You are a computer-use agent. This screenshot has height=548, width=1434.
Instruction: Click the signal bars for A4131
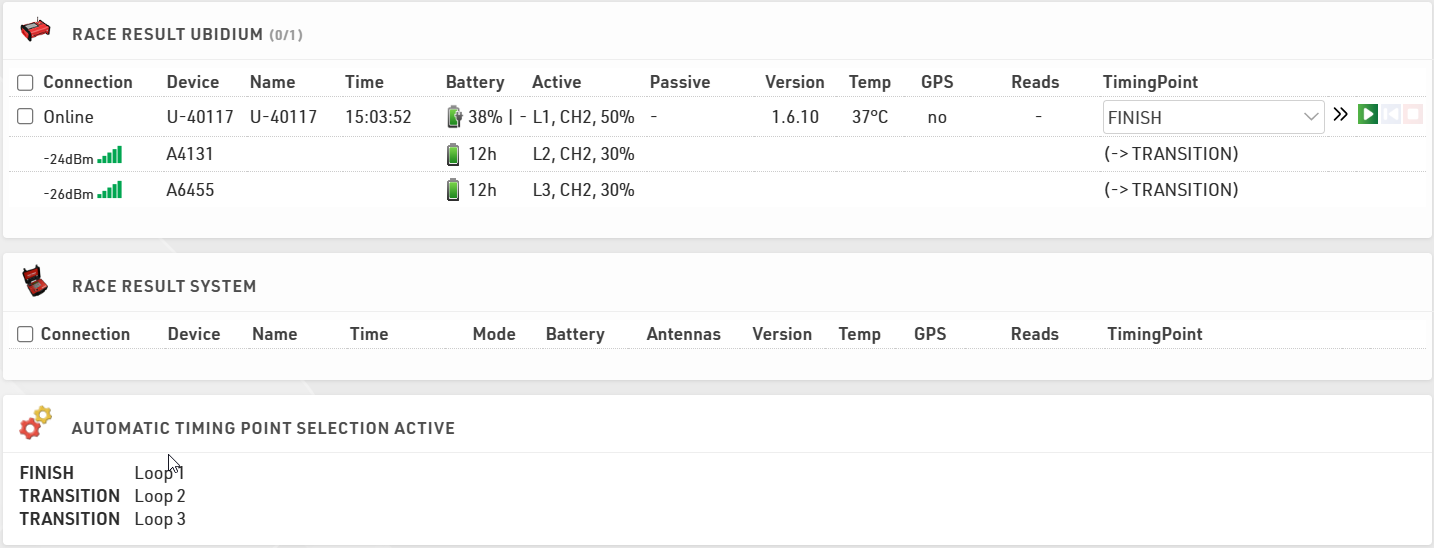pos(110,155)
